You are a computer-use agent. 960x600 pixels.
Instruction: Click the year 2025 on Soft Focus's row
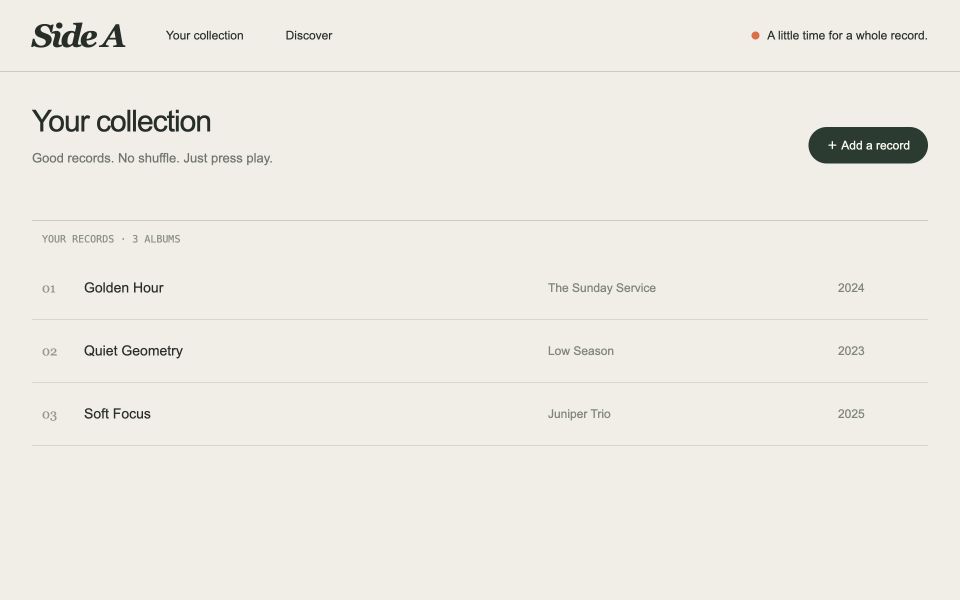tap(850, 414)
